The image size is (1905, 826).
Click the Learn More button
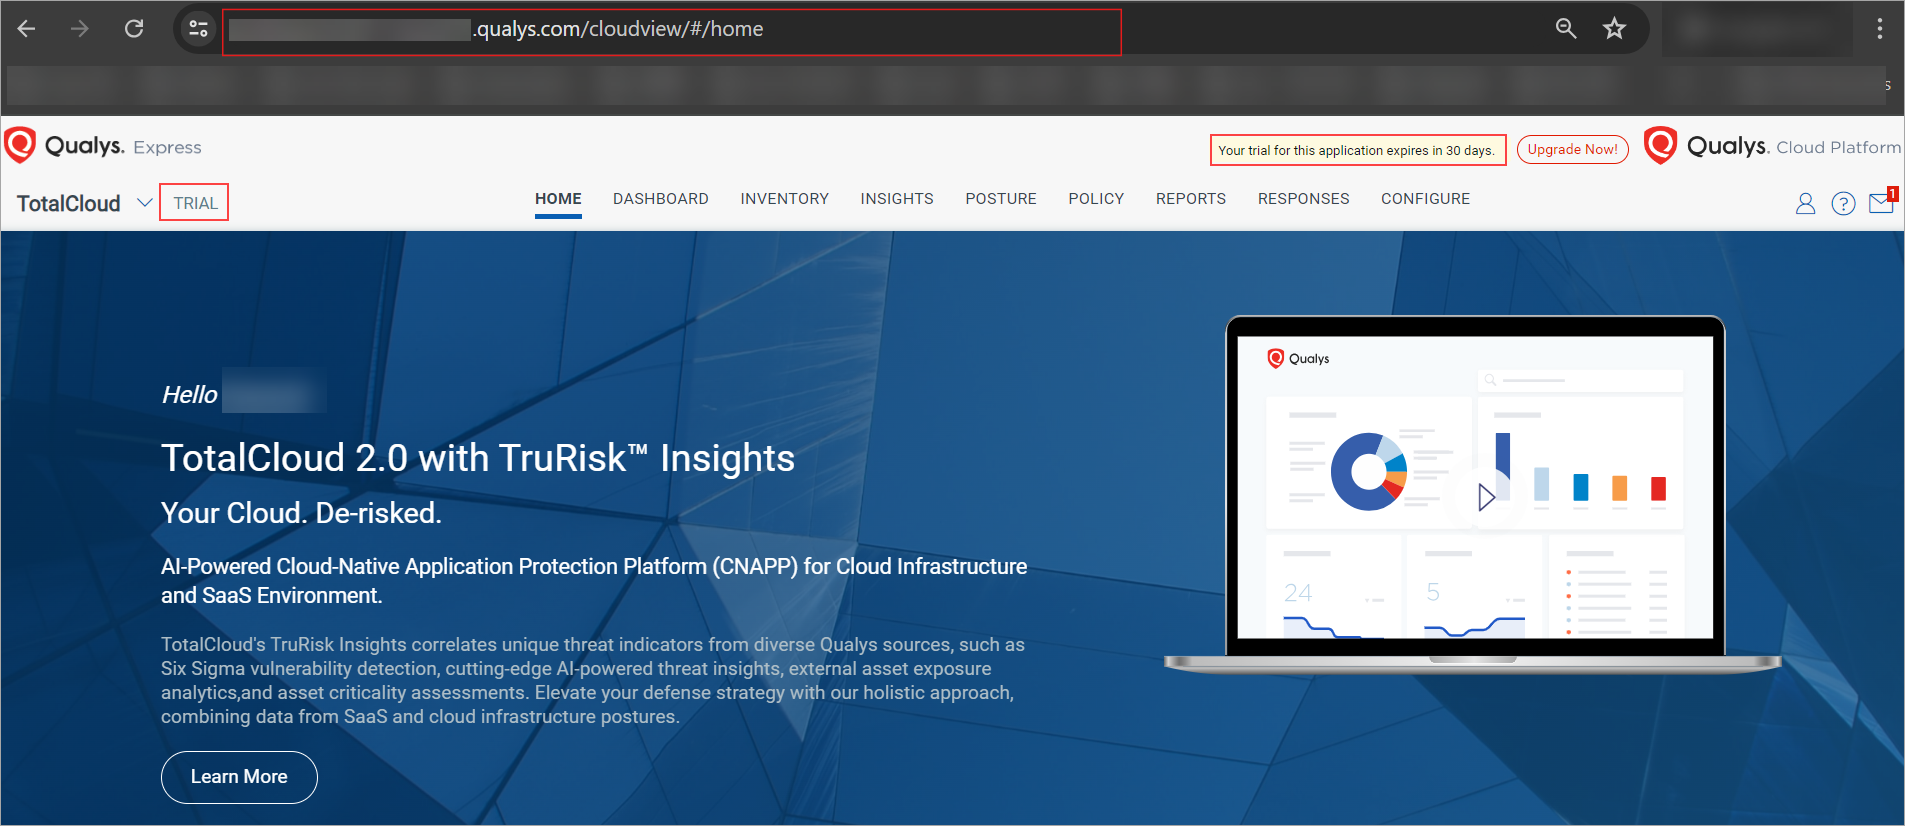point(239,777)
